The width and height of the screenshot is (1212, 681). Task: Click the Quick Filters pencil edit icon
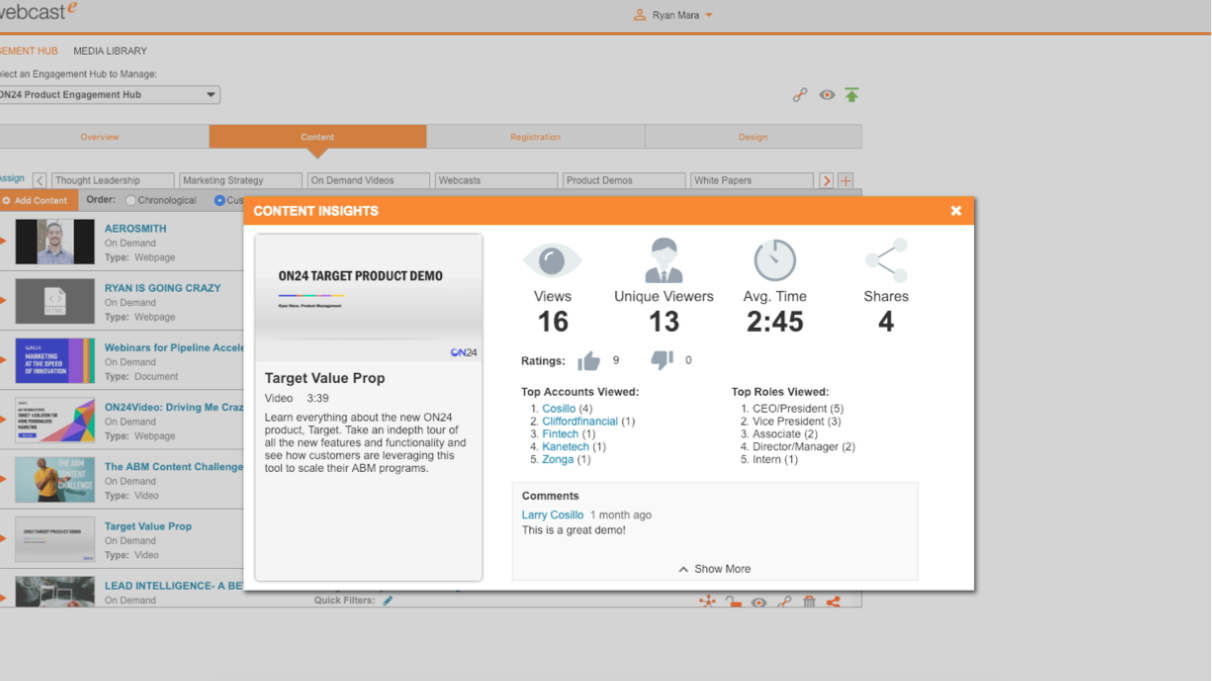pyautogui.click(x=388, y=600)
